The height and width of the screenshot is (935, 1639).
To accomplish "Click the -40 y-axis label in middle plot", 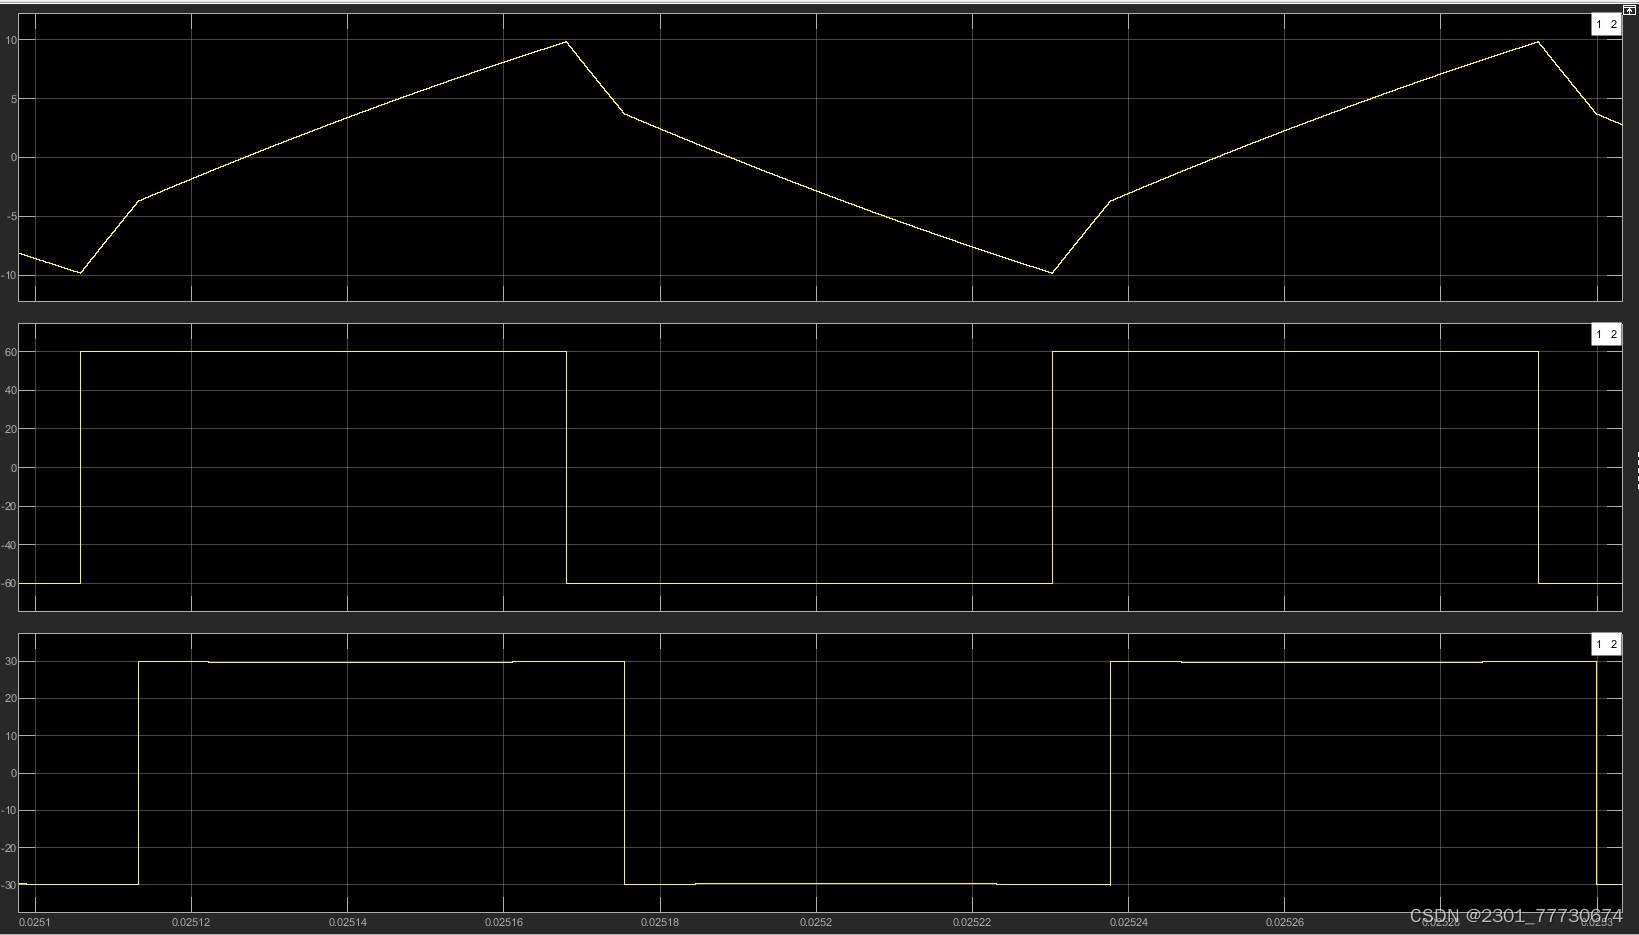I will click(10, 545).
